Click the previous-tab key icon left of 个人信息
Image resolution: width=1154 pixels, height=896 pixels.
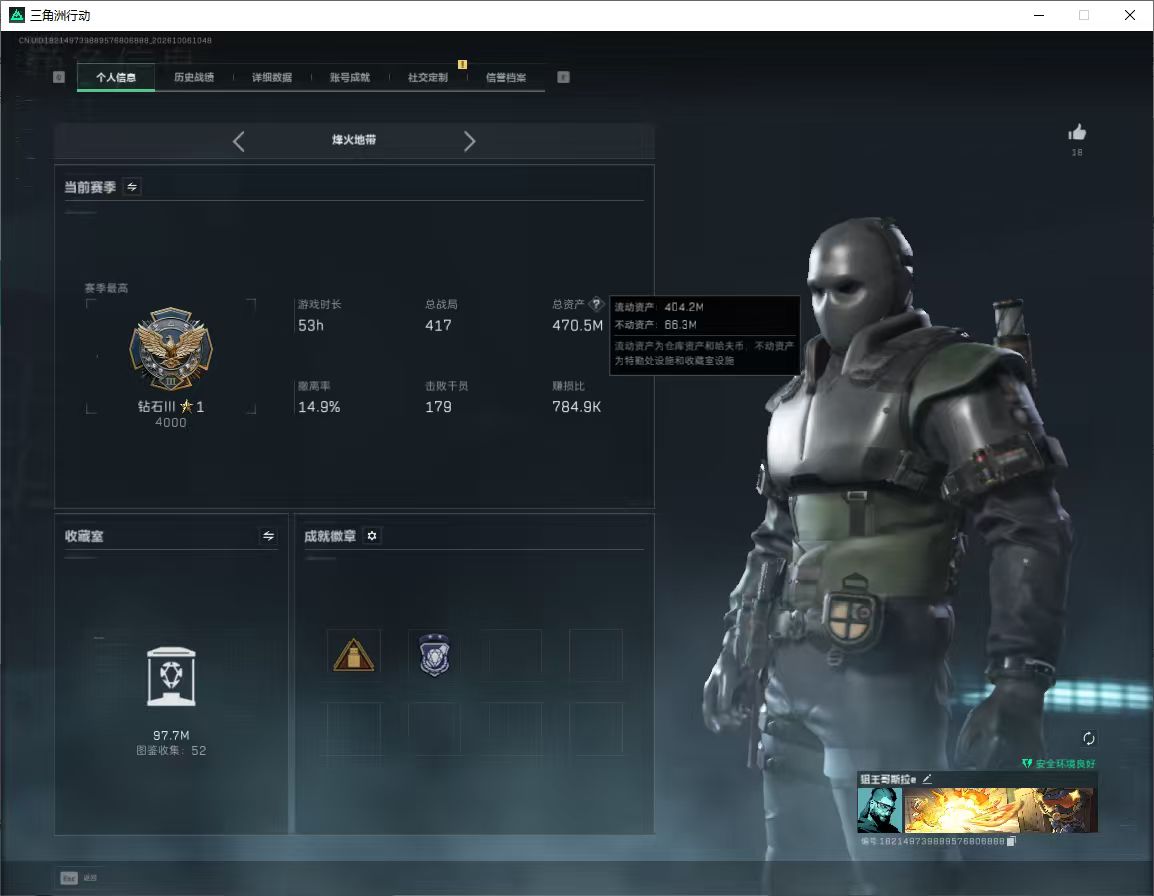coord(59,77)
